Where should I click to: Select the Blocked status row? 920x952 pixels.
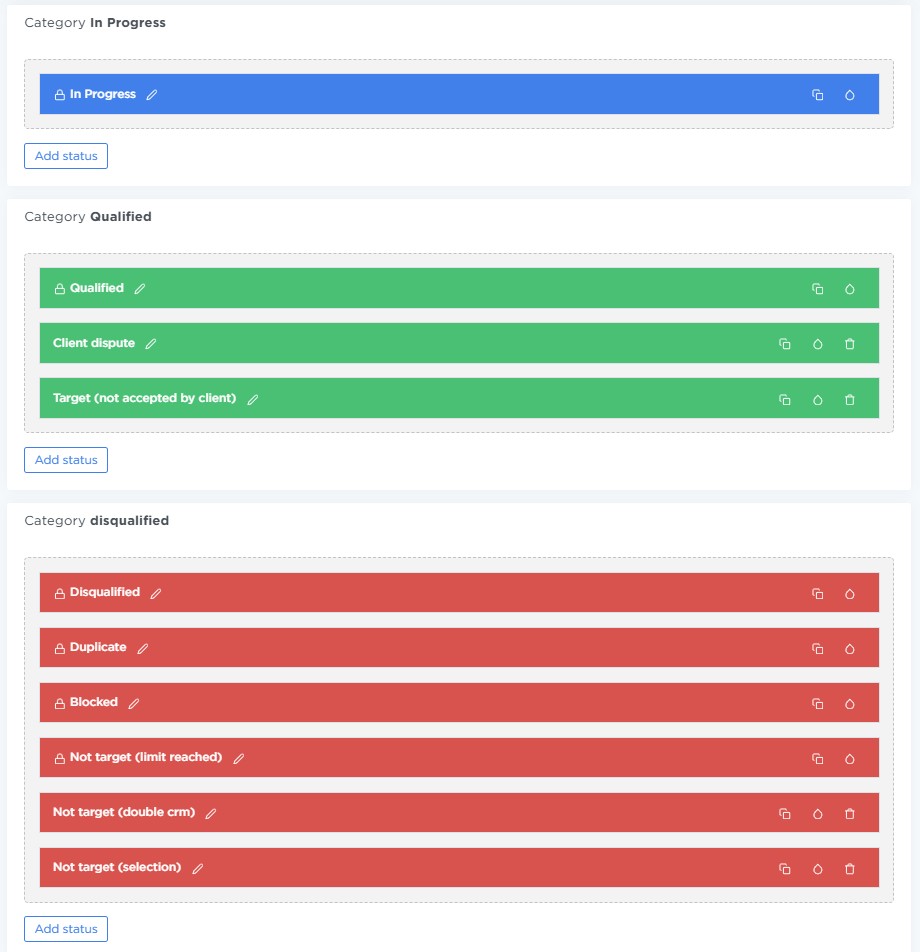pyautogui.click(x=450, y=703)
